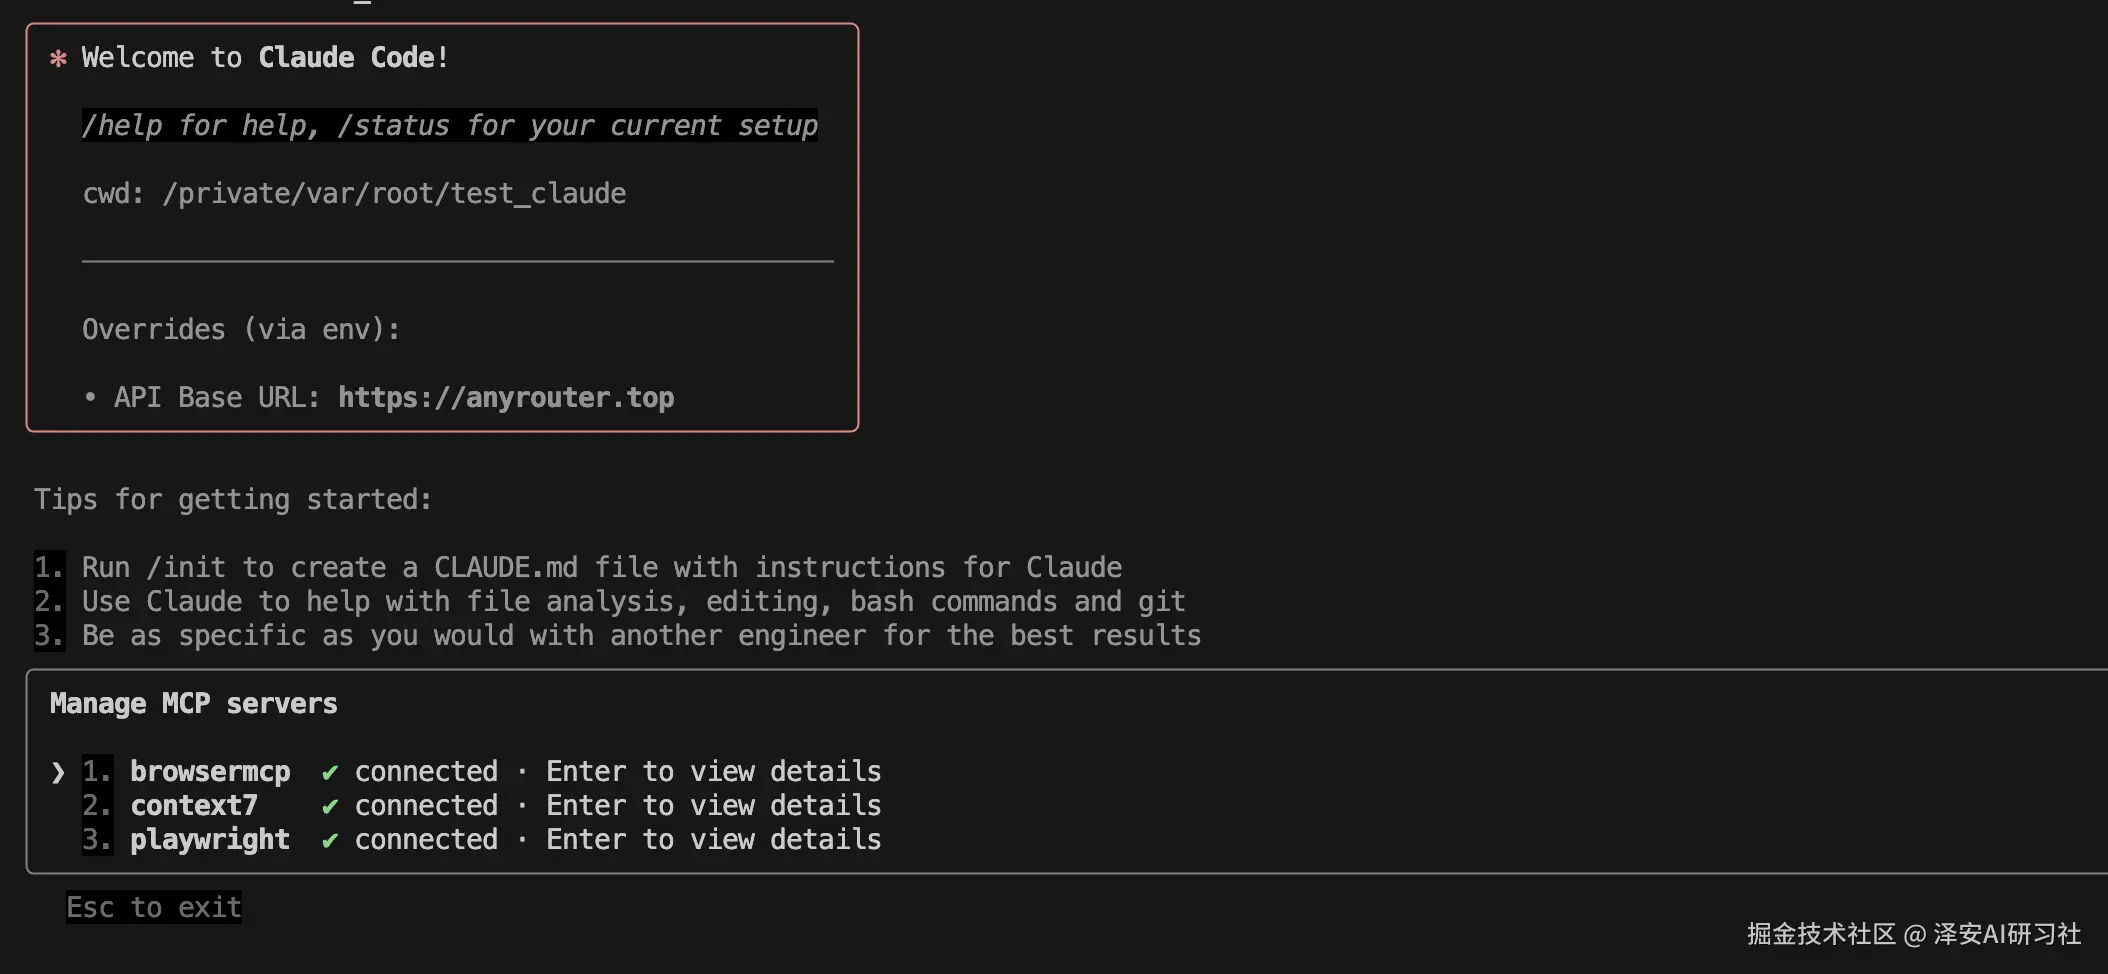The image size is (2108, 974).
Task: Click the Overrides (via env) label
Action: (x=241, y=330)
